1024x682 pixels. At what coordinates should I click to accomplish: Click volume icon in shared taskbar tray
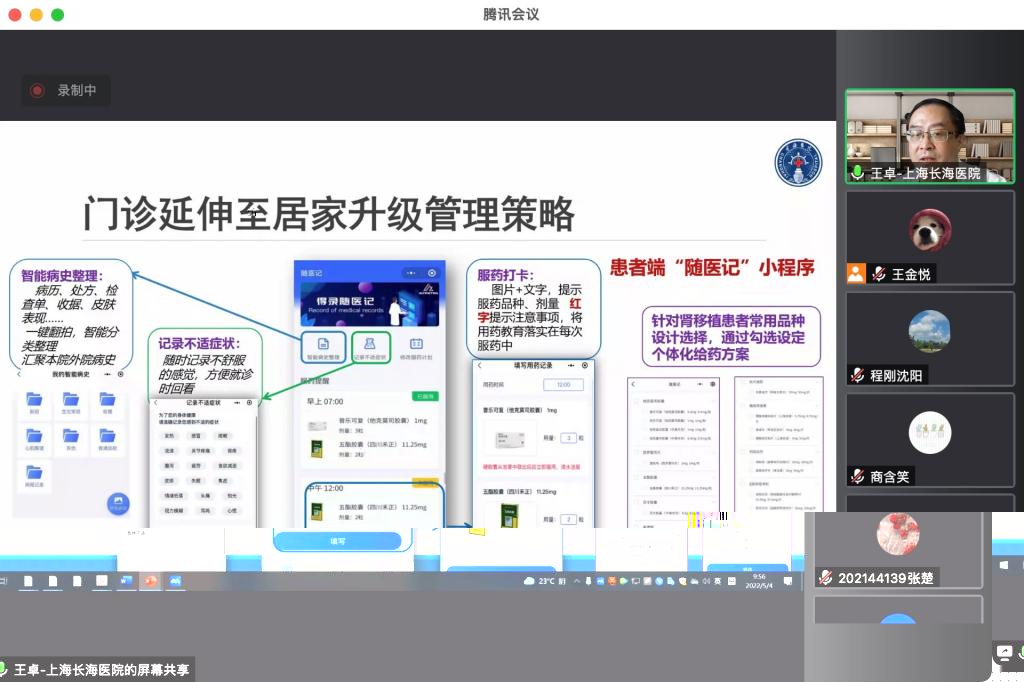(706, 581)
